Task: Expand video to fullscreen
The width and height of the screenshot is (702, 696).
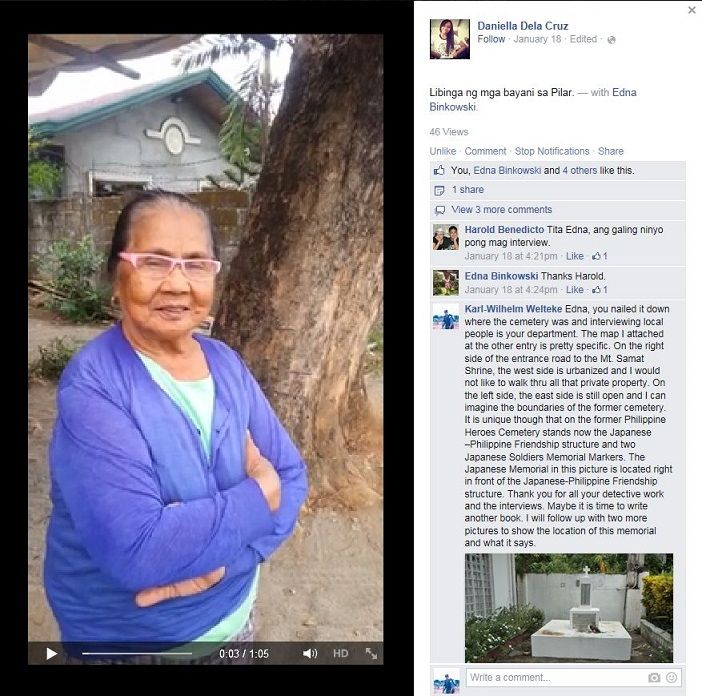Action: [x=371, y=653]
